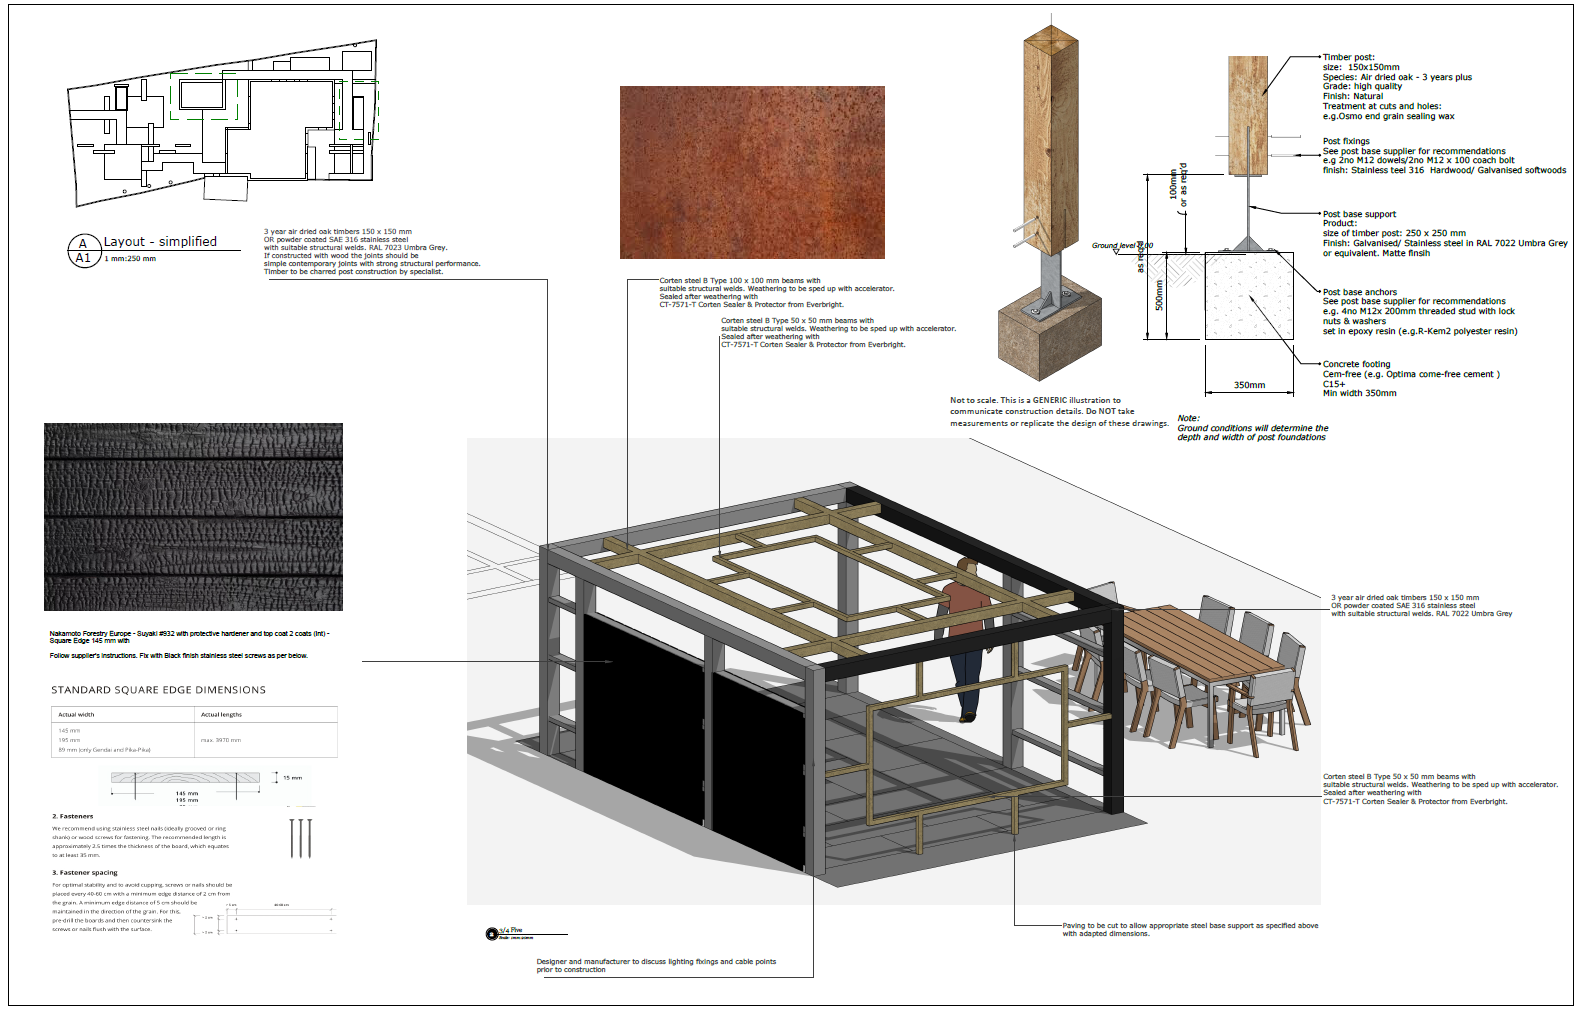Click the "Paving to be cut" note
The width and height of the screenshot is (1579, 1009).
(1190, 930)
